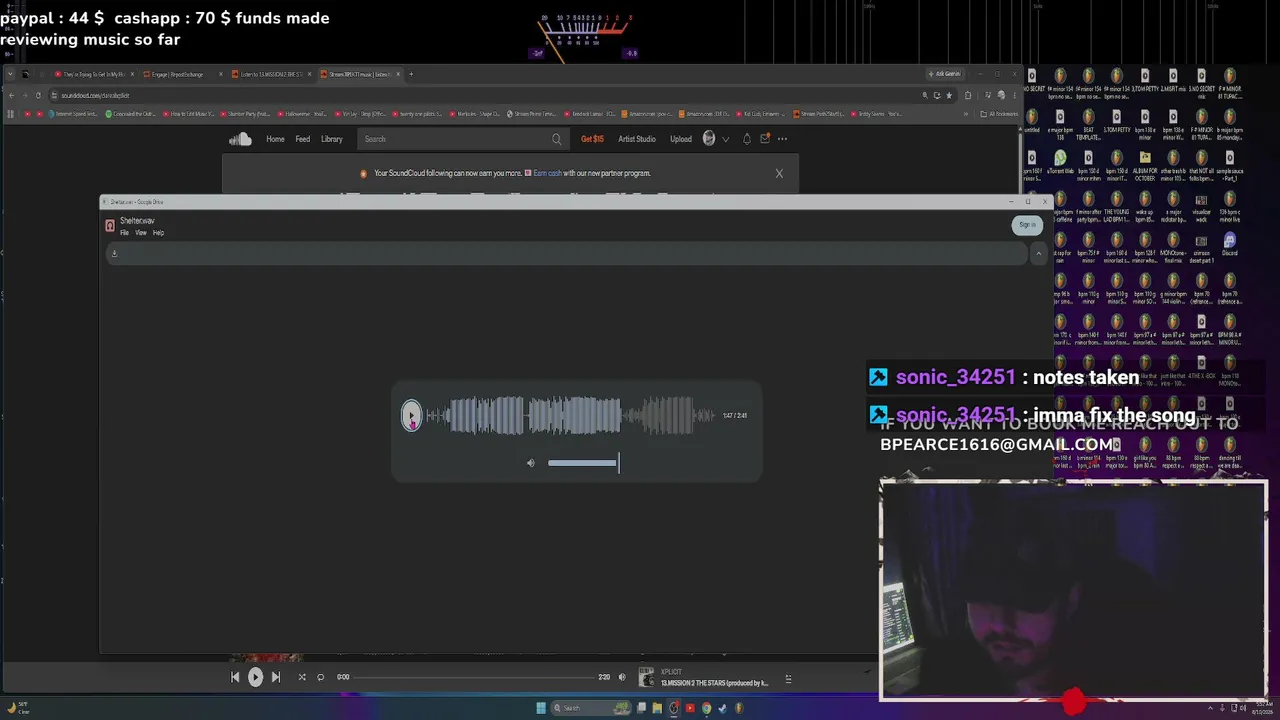Viewport: 1280px width, 720px height.
Task: Open the SoundCloud profile avatar menu
Action: [709, 139]
